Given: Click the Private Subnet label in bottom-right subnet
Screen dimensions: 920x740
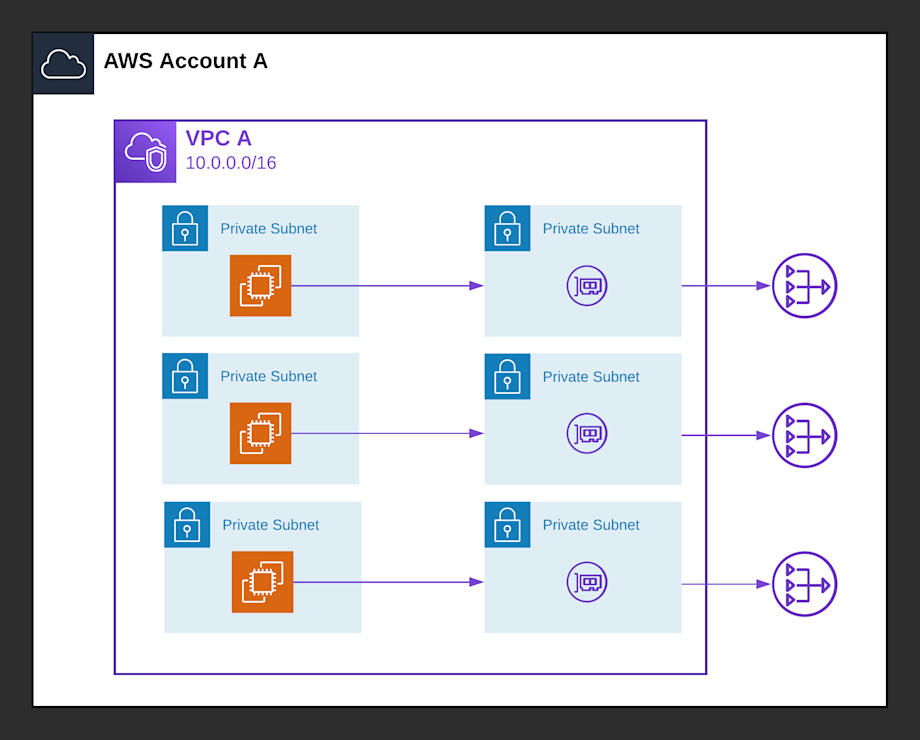Looking at the screenshot, I should (591, 525).
